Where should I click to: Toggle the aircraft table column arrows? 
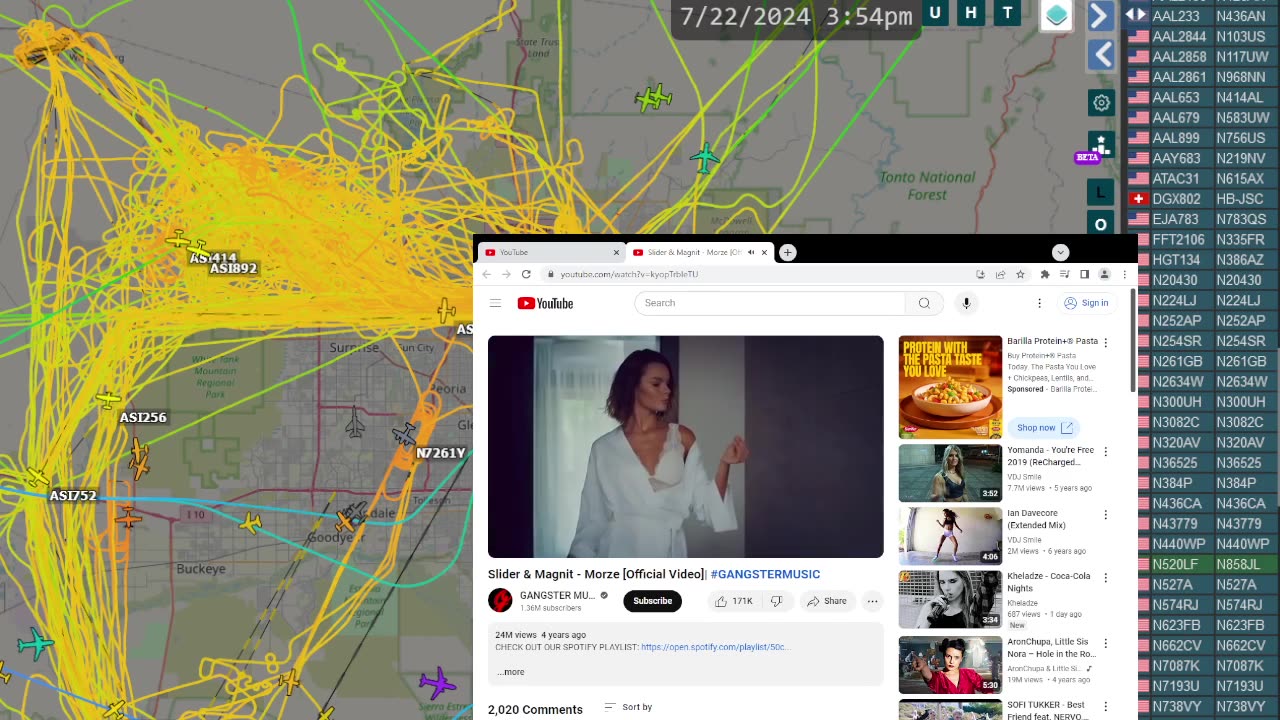point(1135,14)
